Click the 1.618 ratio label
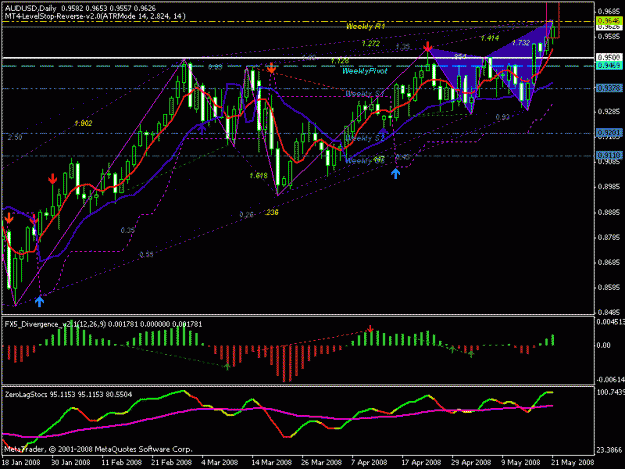 [x=258, y=176]
